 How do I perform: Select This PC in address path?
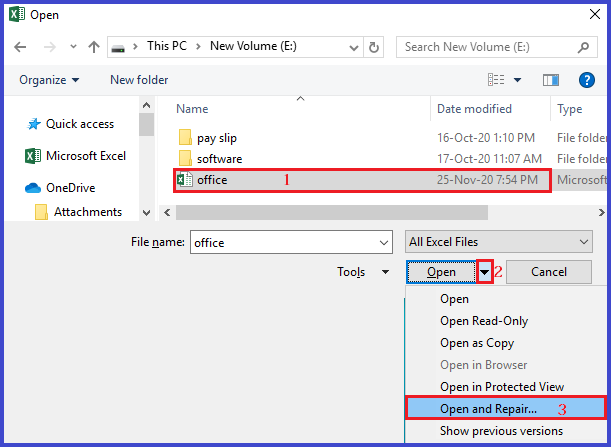167,46
